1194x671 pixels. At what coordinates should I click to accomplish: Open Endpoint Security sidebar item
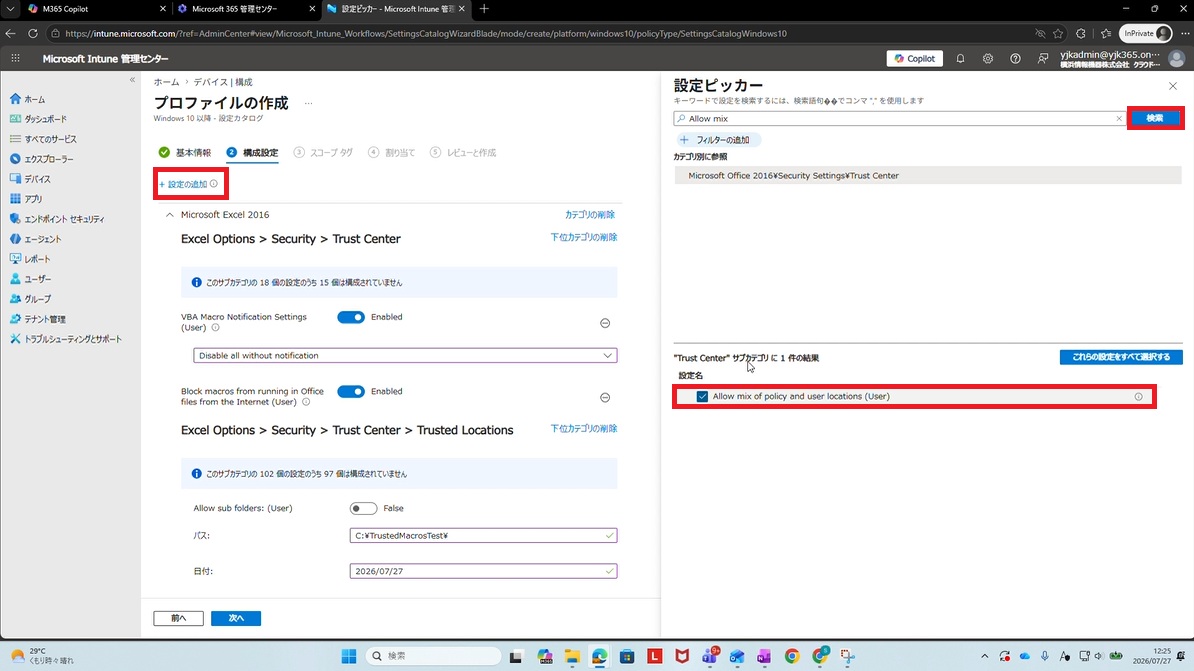tap(57, 219)
